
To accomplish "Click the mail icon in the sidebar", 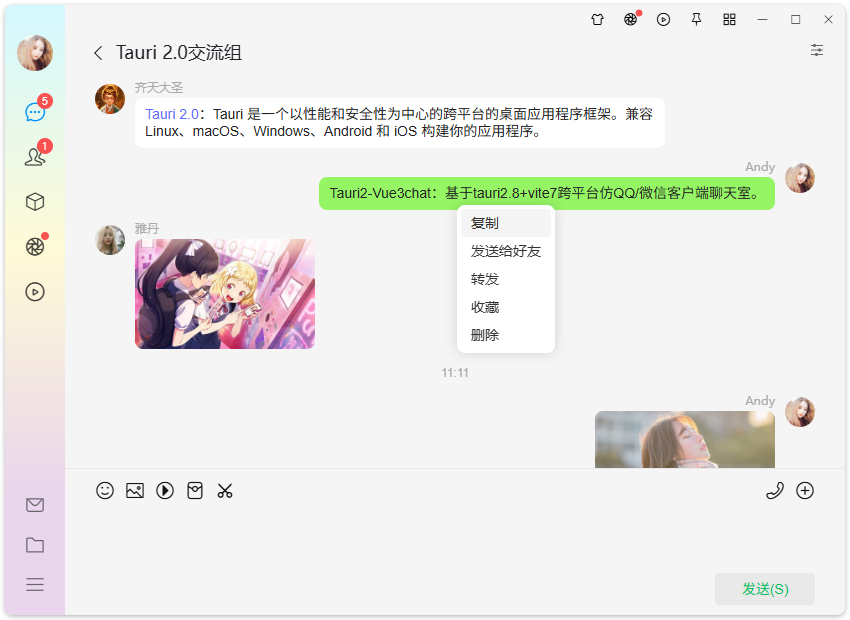I will point(35,505).
